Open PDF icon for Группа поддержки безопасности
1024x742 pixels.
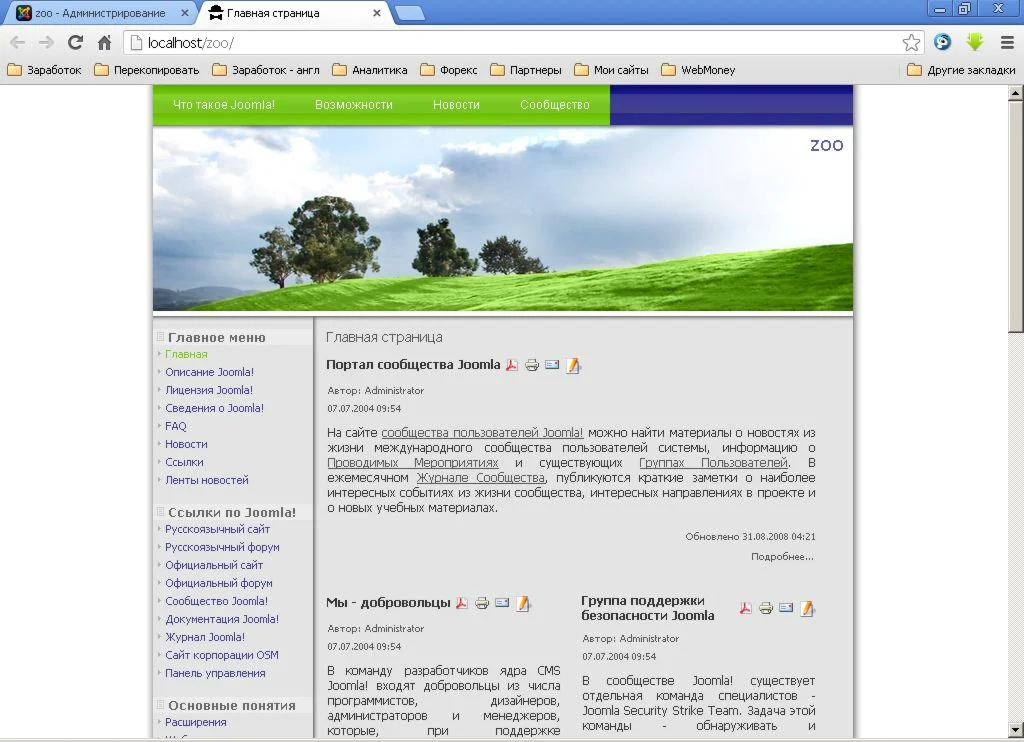coord(746,608)
